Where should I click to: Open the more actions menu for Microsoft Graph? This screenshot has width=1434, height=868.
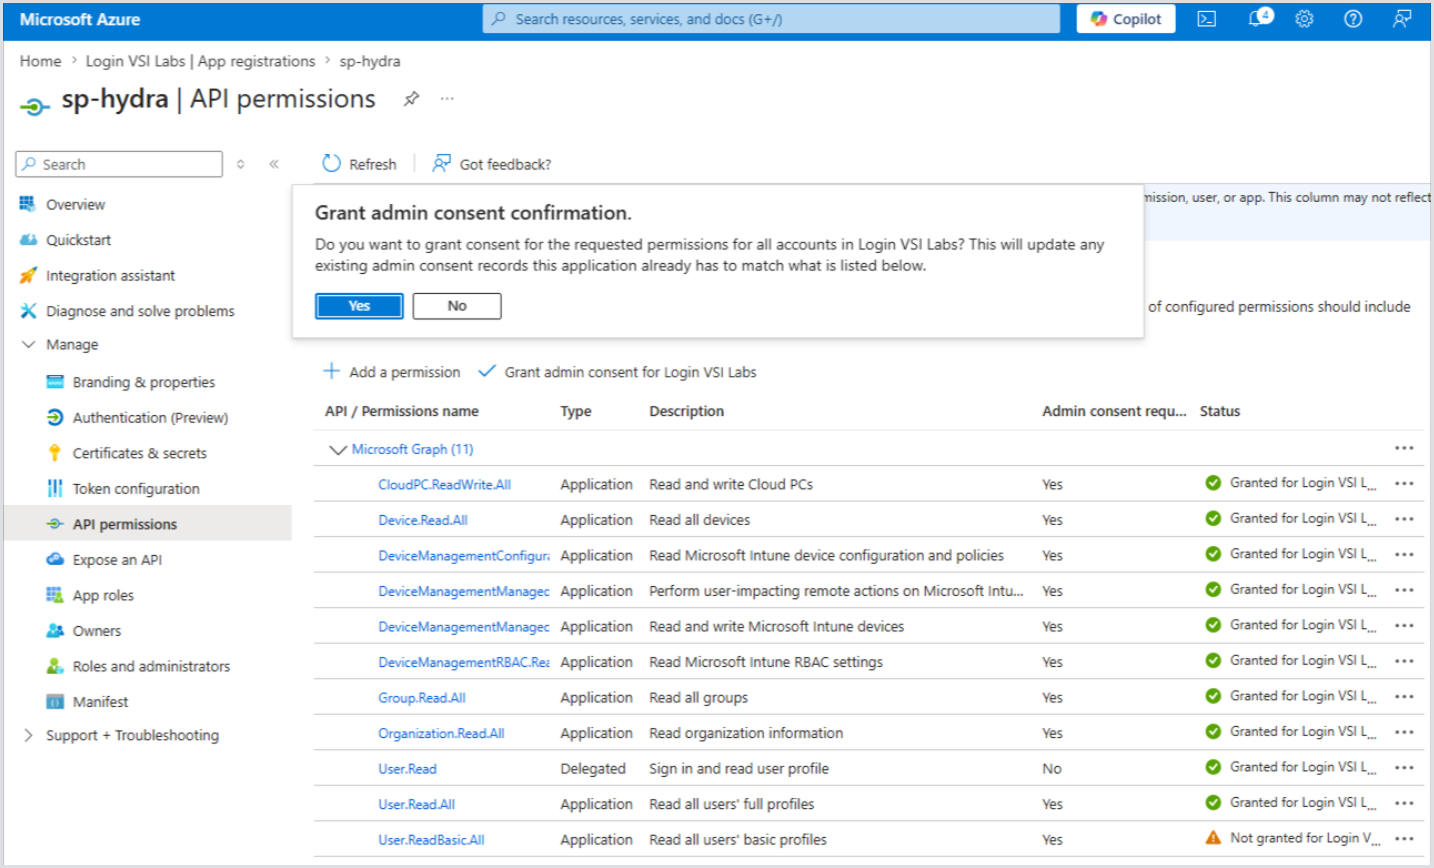1404,448
